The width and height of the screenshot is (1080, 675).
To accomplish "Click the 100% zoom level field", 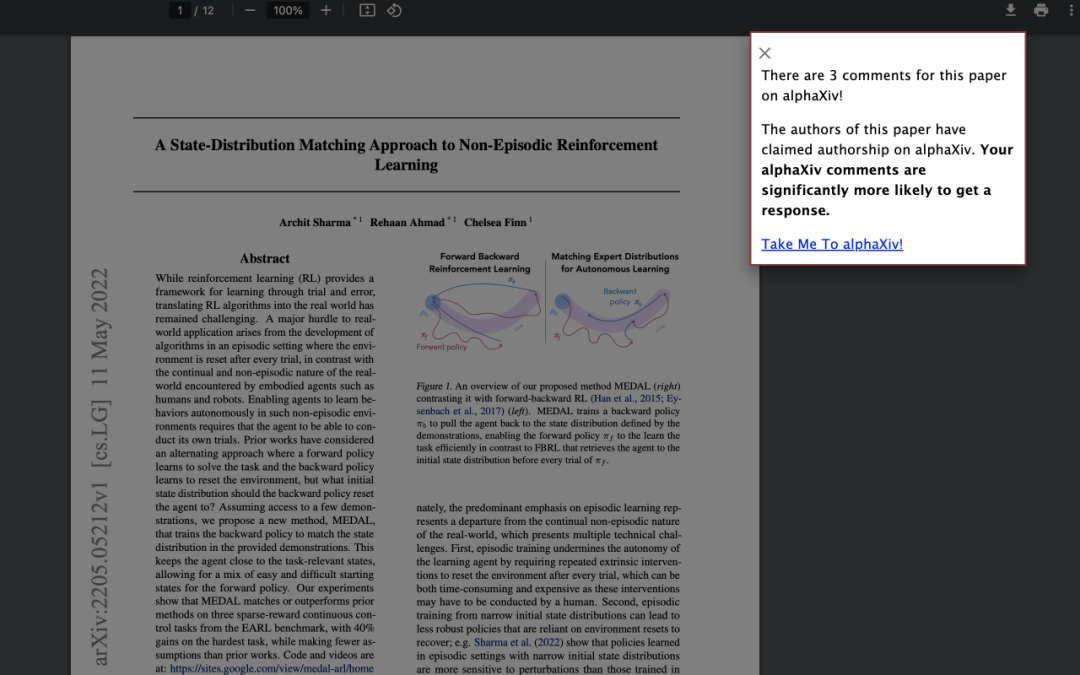I will 288,10.
